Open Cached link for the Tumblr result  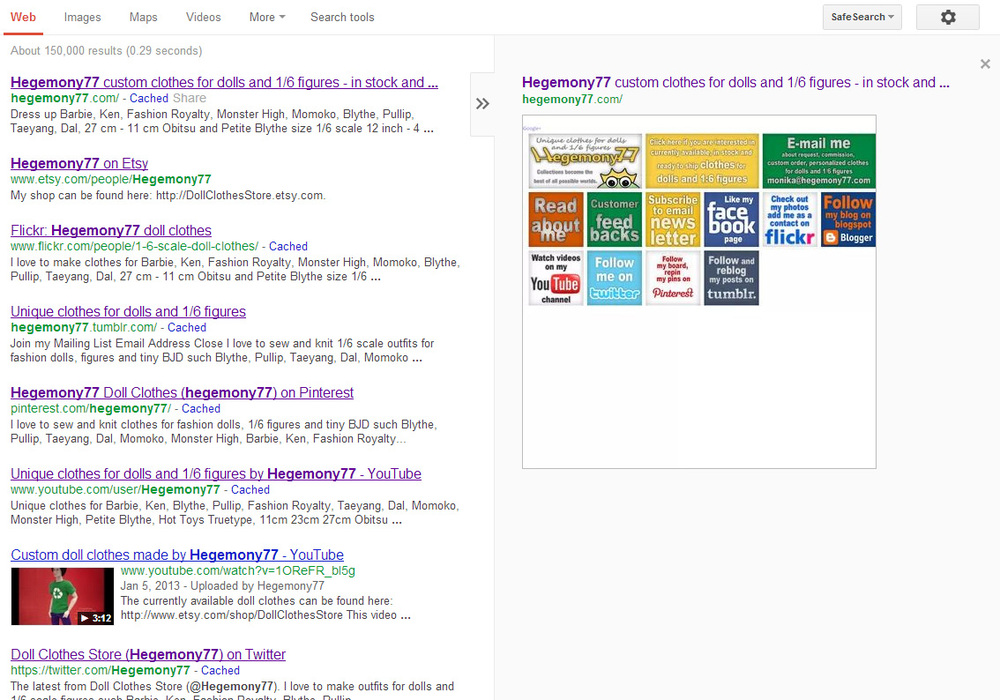coord(187,327)
